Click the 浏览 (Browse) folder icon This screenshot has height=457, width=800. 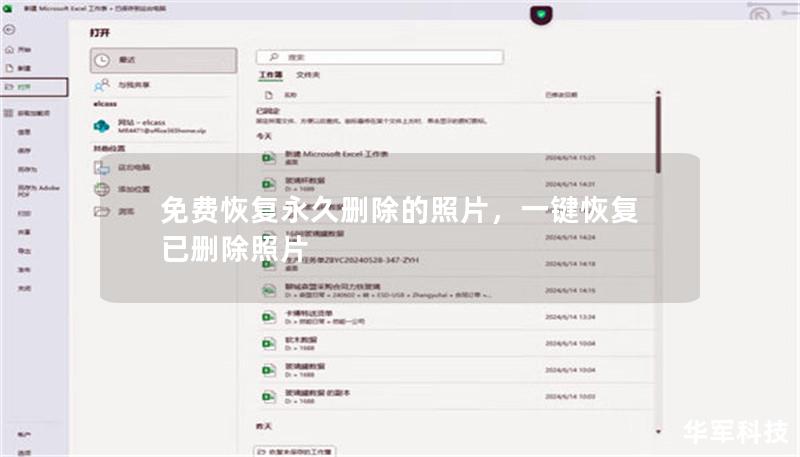pos(101,211)
